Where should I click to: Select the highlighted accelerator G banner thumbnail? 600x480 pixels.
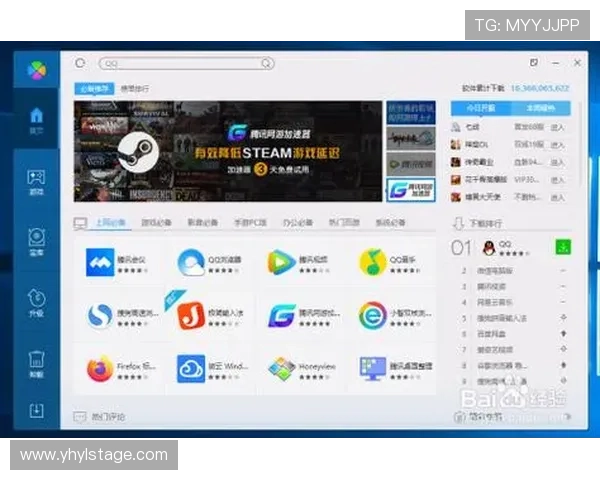point(411,190)
